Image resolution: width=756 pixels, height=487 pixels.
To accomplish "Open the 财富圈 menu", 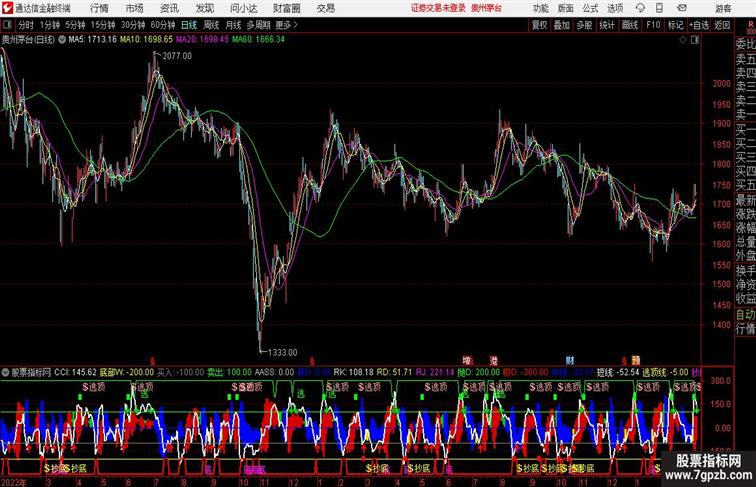I will click(x=286, y=8).
